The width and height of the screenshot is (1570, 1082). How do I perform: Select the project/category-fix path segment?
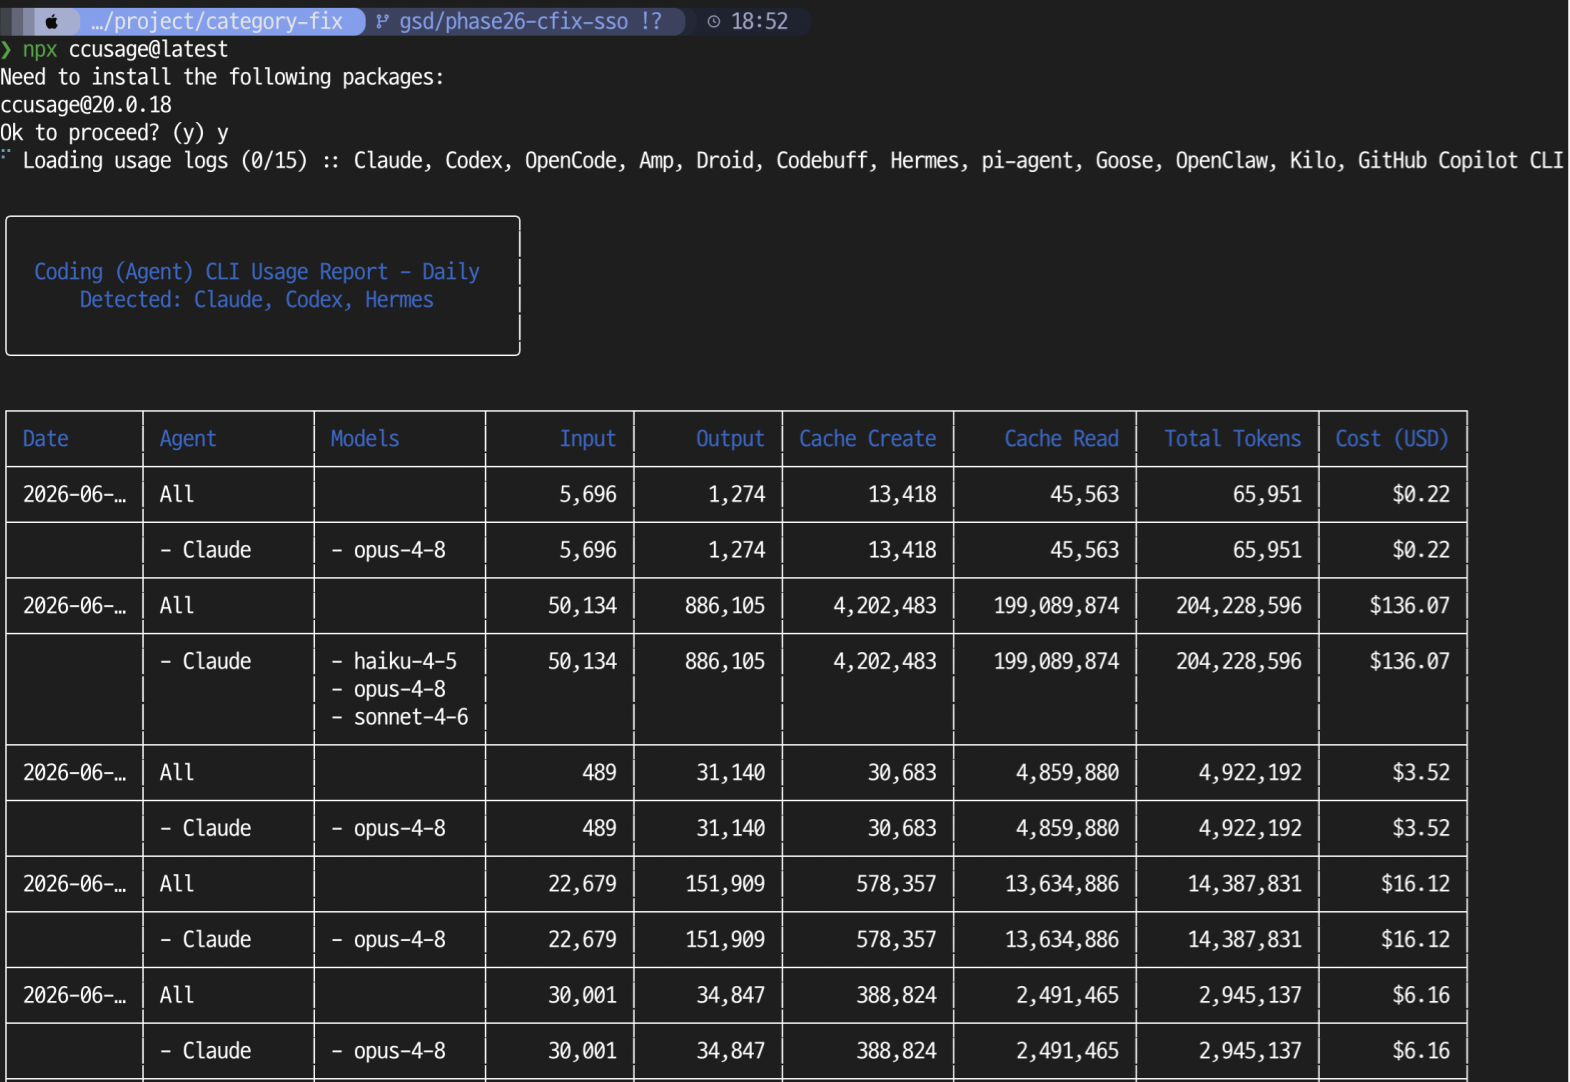(x=217, y=21)
